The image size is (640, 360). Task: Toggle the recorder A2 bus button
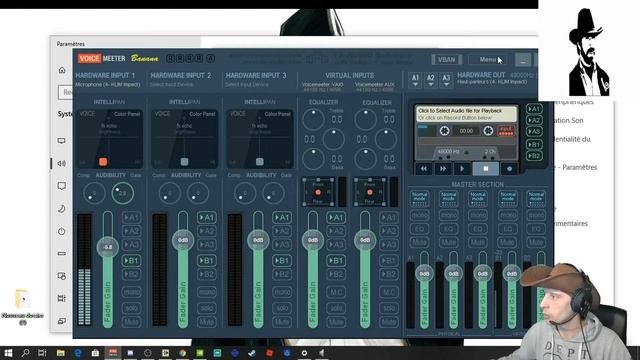[534, 120]
